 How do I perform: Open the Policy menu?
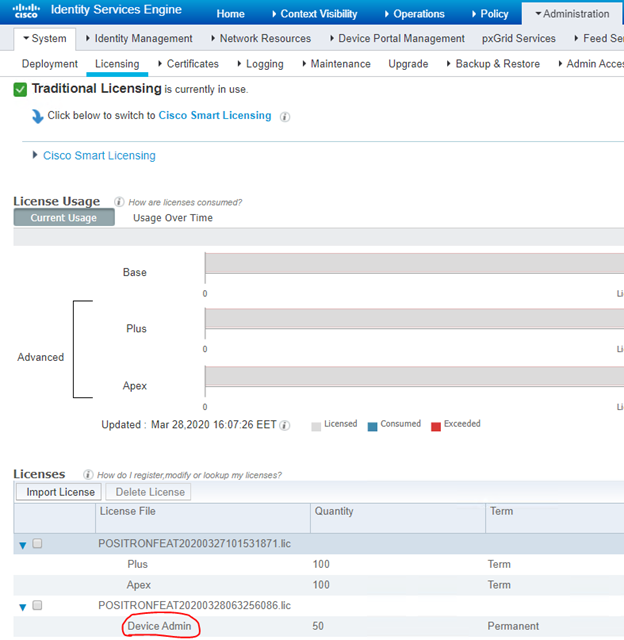490,14
